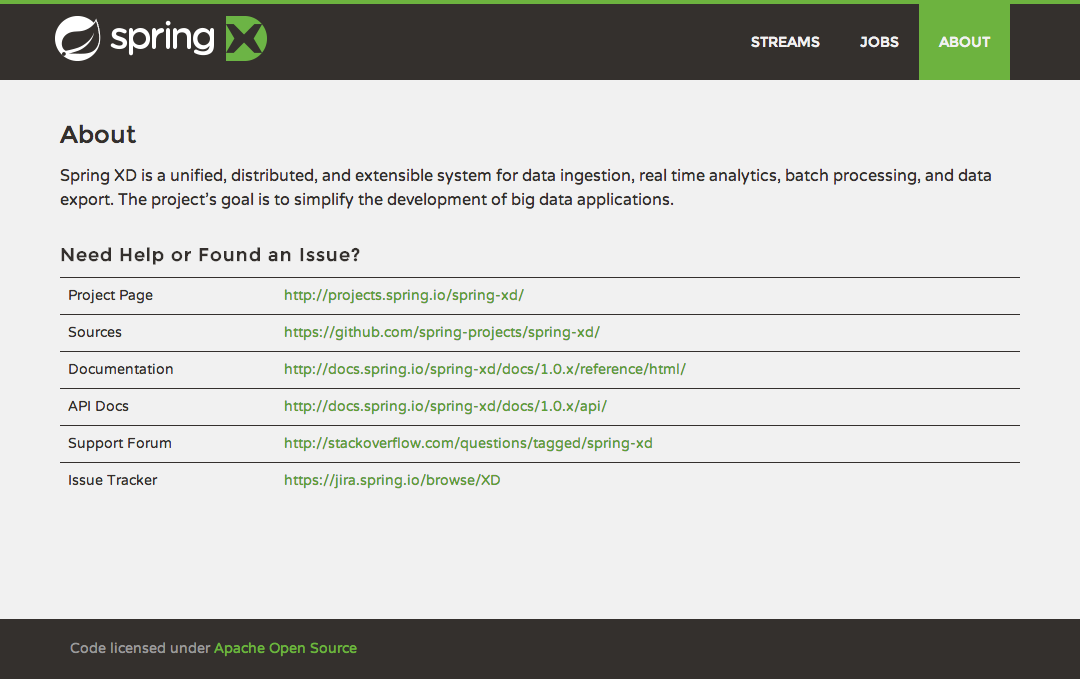Click the "Issue Tracker" row label
This screenshot has height=679, width=1080.
pos(112,481)
